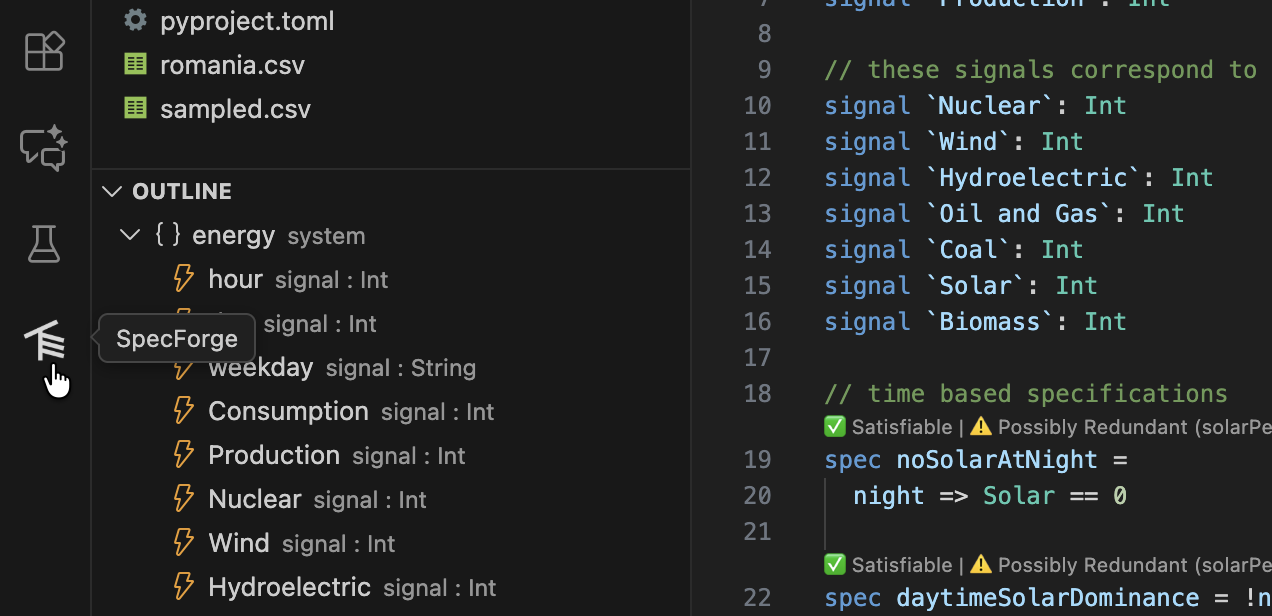Select the Production signal in the outline
The image size is (1272, 616).
click(274, 454)
